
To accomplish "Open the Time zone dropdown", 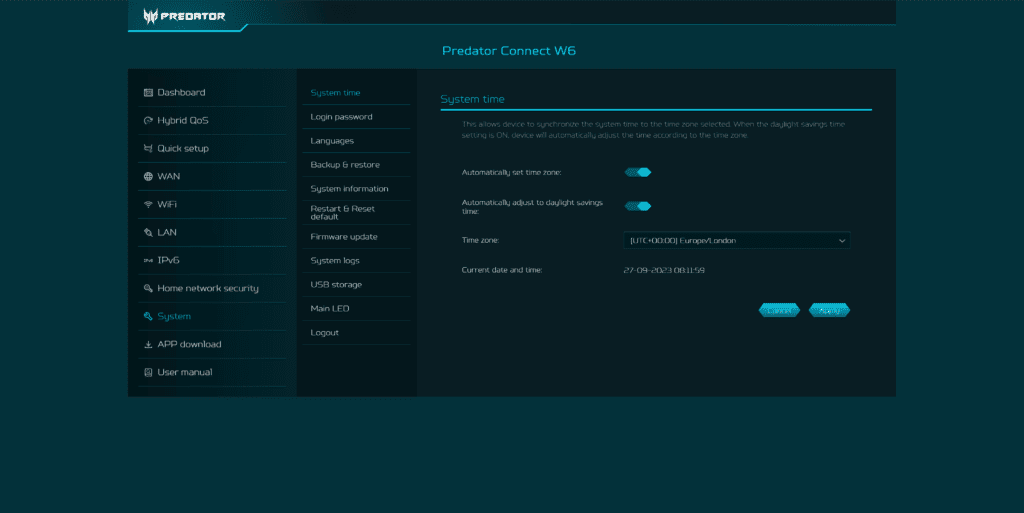I will point(736,240).
